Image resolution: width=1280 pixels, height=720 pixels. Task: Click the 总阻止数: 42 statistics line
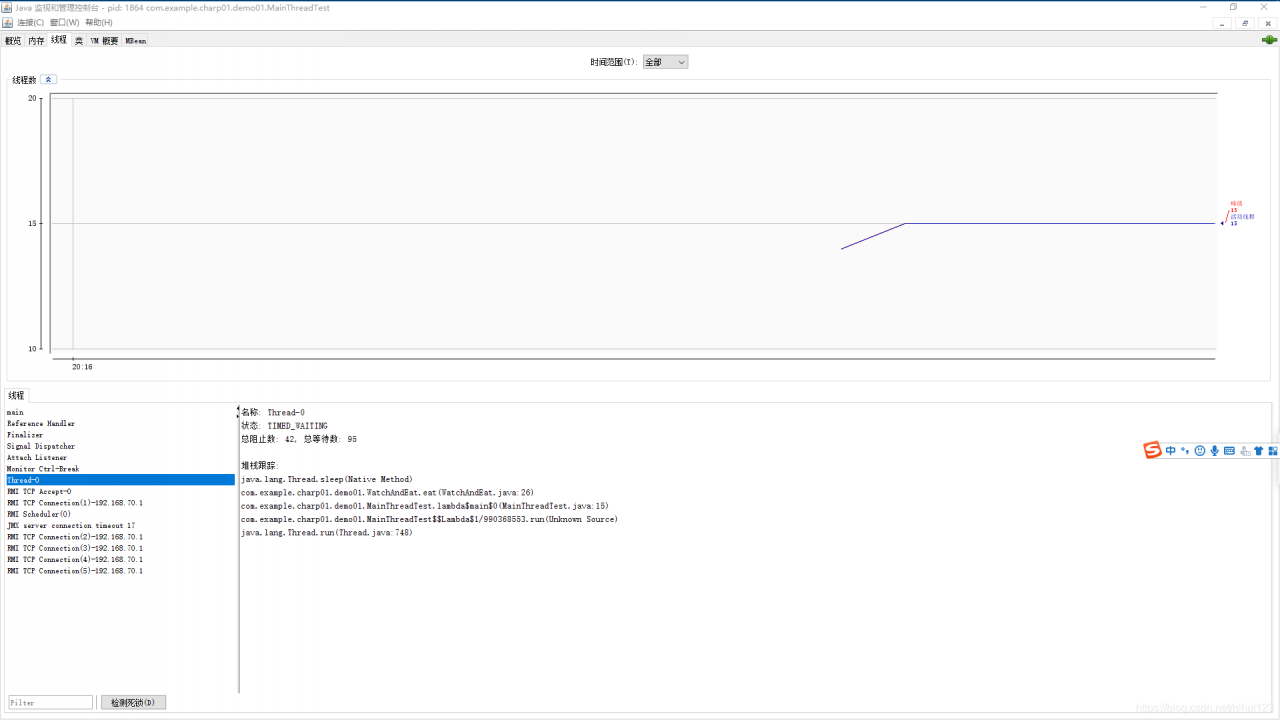pos(299,439)
